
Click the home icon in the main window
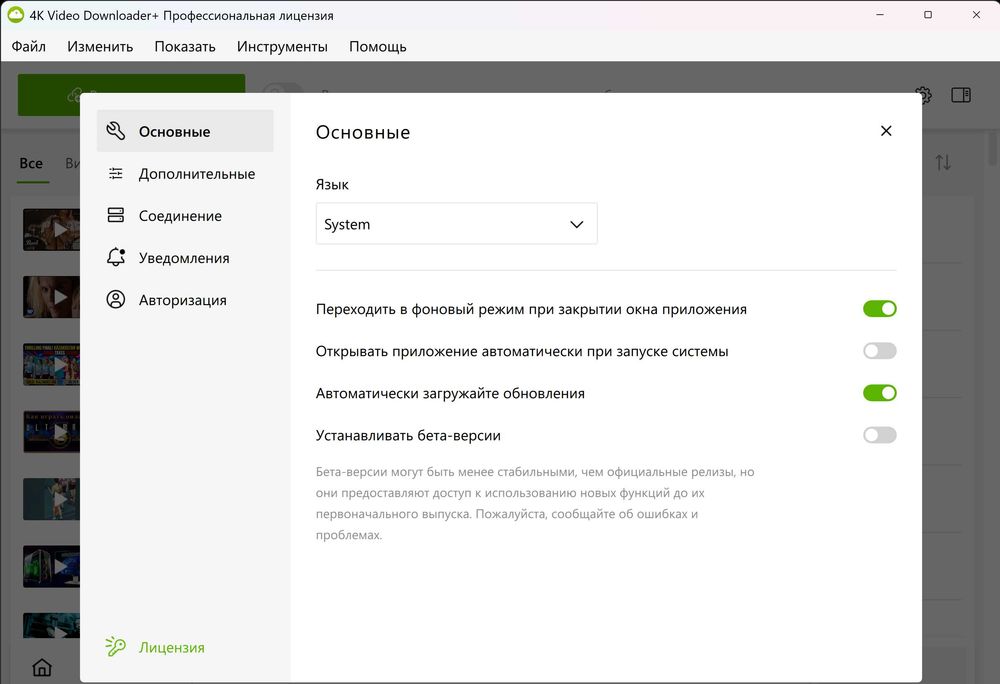pyautogui.click(x=42, y=667)
